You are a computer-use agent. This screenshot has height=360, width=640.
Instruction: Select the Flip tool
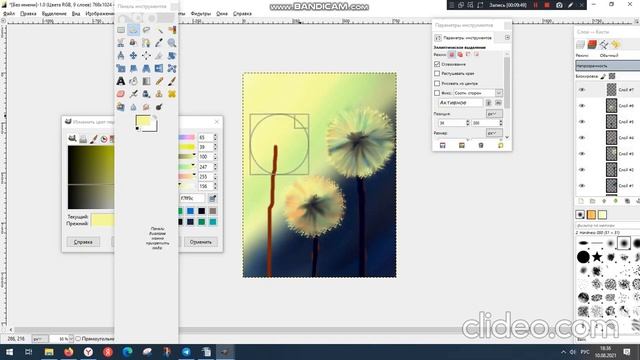point(159,68)
